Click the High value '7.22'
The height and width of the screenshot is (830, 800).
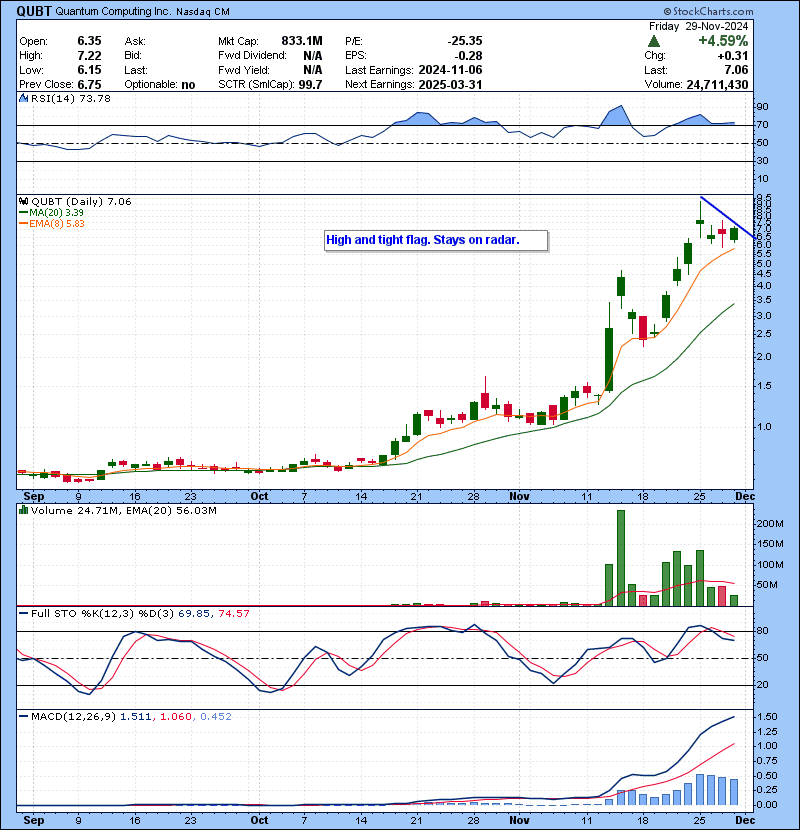[89, 56]
